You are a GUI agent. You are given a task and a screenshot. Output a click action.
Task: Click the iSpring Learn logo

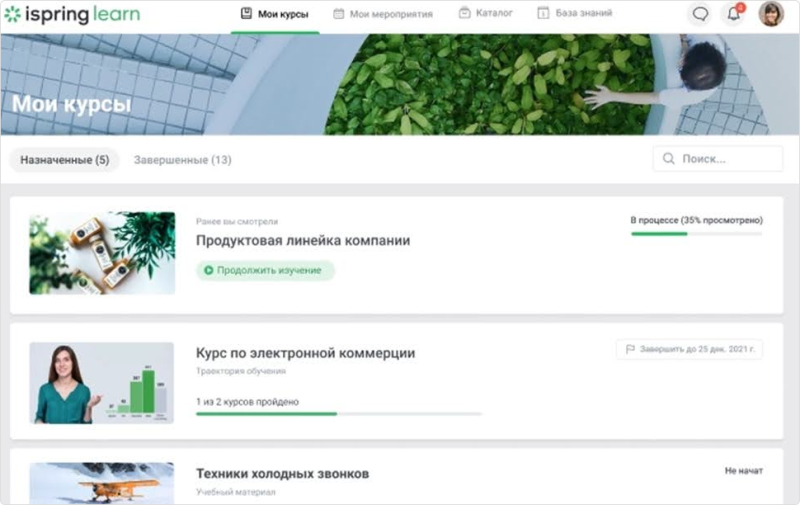tap(72, 14)
